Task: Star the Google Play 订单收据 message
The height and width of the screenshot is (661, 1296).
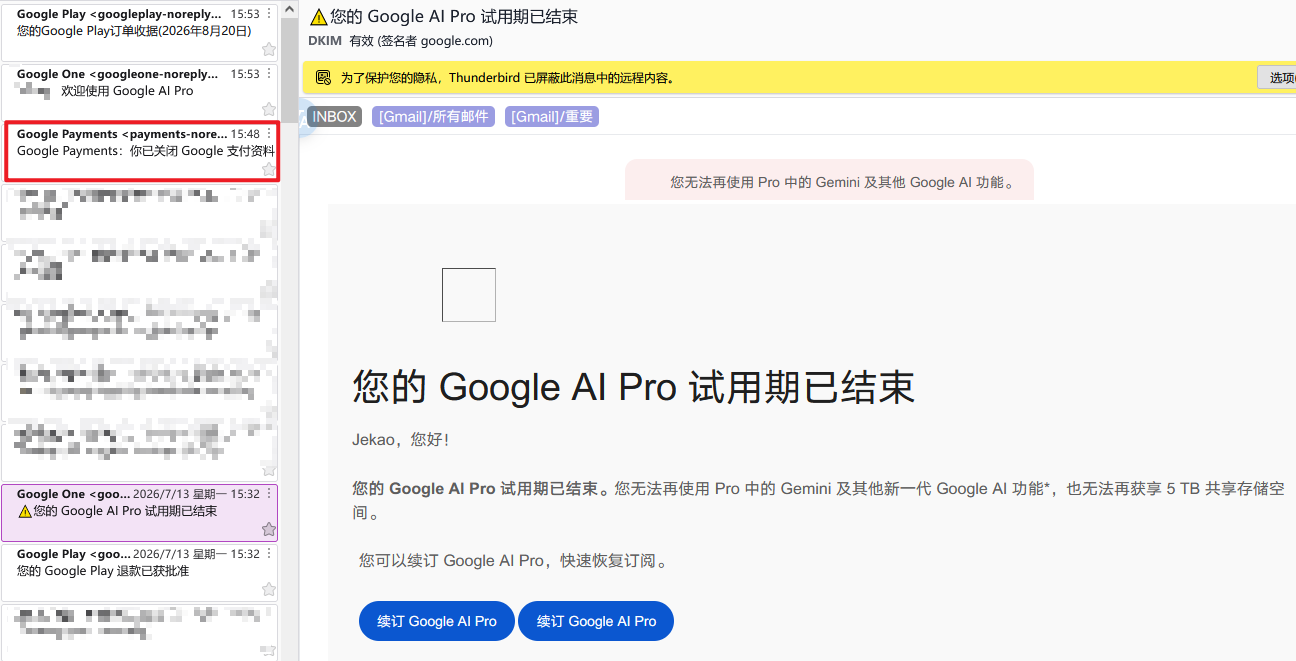Action: pos(268,49)
